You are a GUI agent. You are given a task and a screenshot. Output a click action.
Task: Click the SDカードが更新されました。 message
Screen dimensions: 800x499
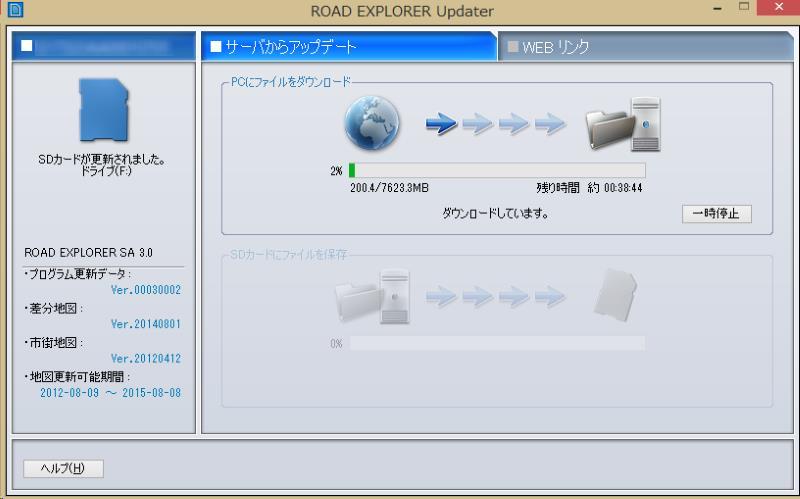pyautogui.click(x=103, y=159)
